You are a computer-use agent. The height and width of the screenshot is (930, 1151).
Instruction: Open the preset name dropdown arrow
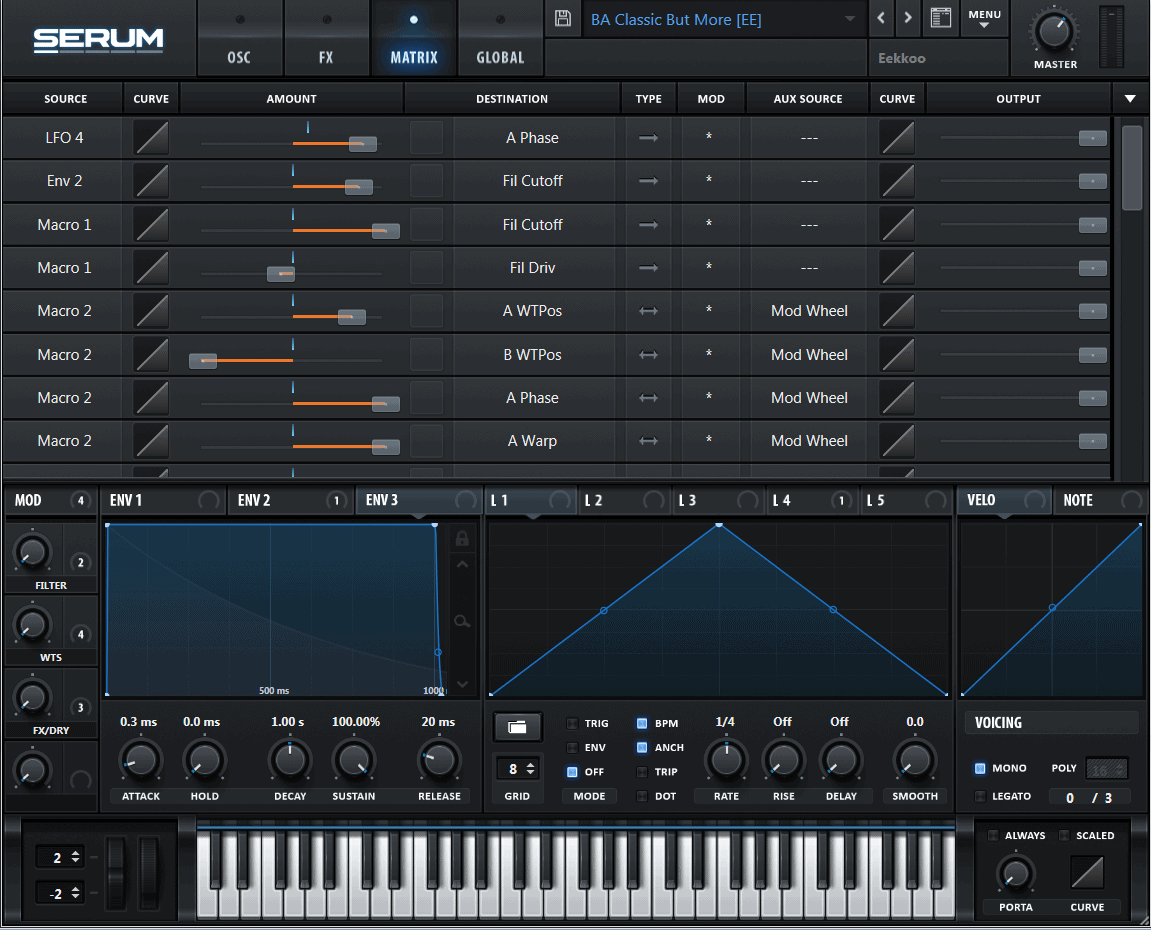click(x=850, y=18)
